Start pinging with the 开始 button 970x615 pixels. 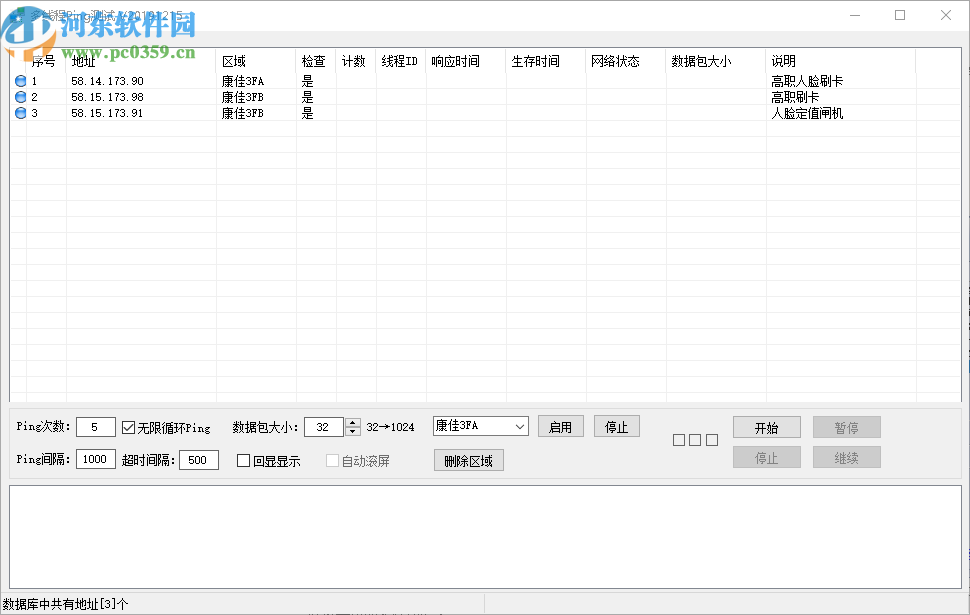[x=766, y=427]
